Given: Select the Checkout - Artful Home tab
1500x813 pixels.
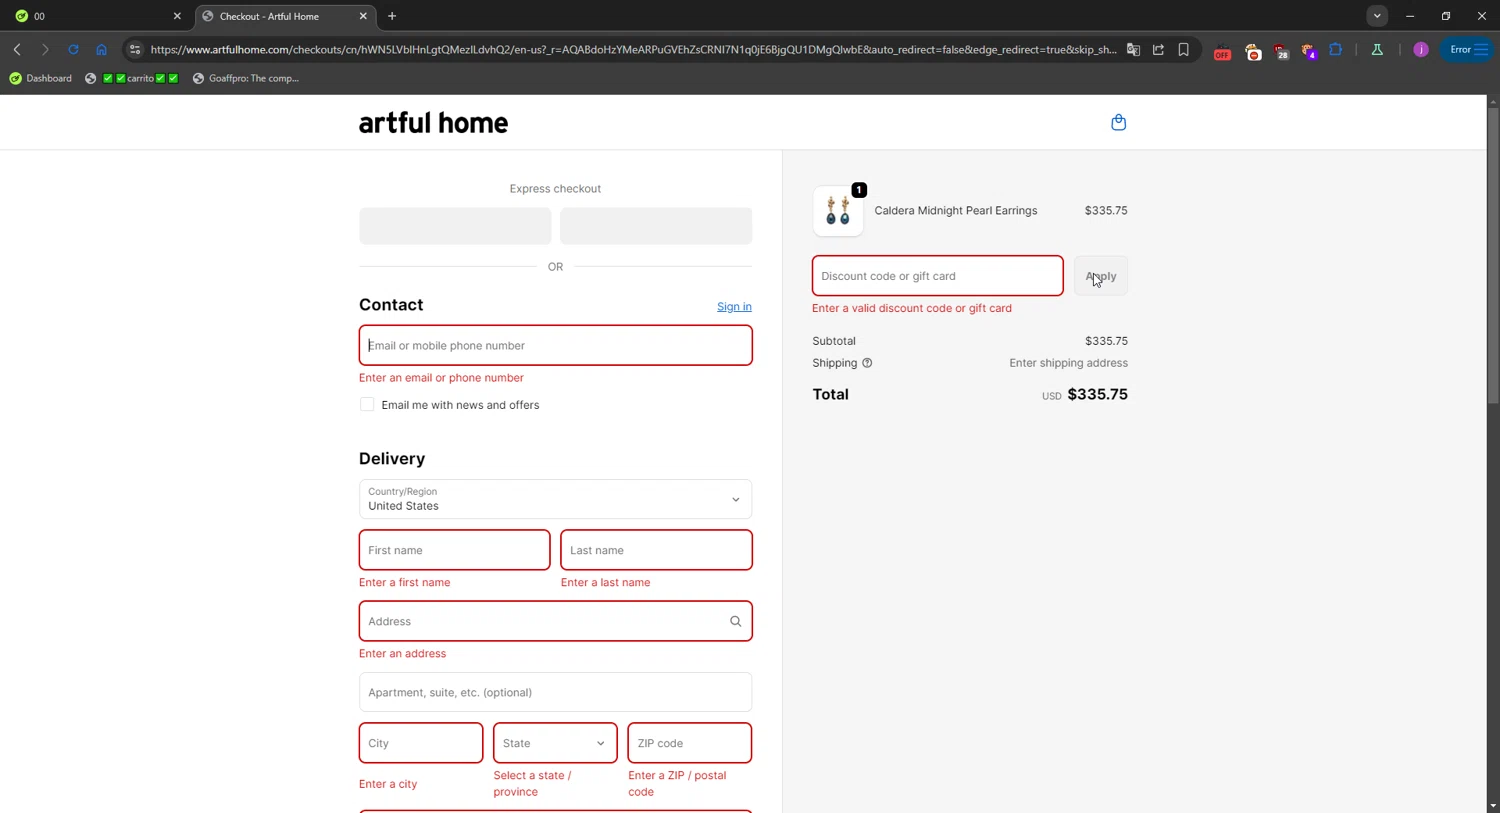Looking at the screenshot, I should 284,16.
